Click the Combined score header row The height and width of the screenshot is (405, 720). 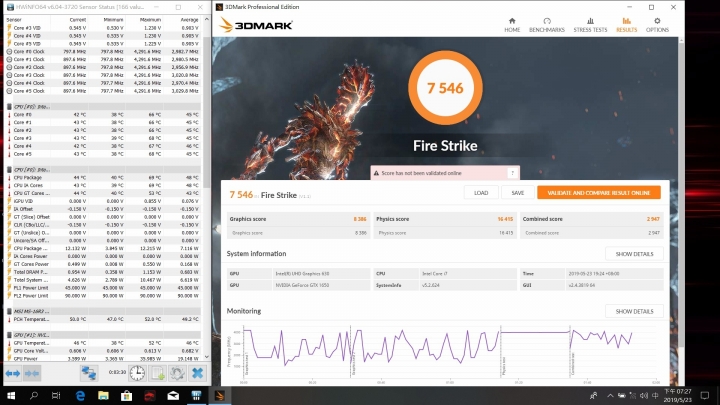[591, 219]
